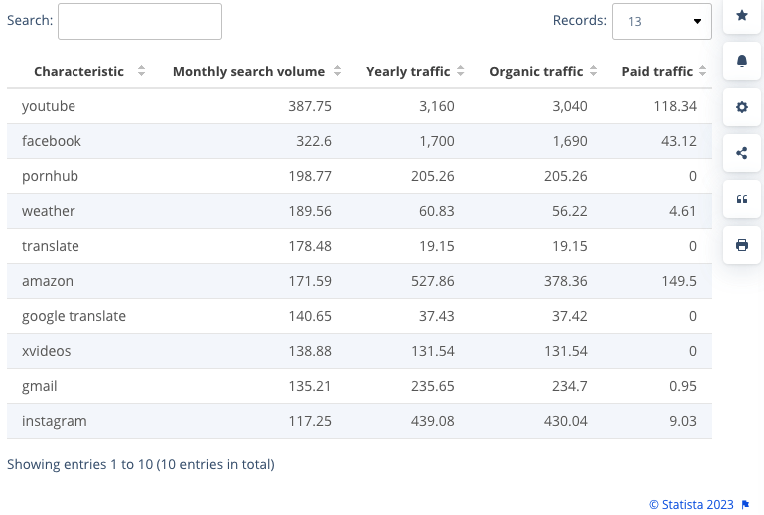Select the translate row label

coord(50,247)
